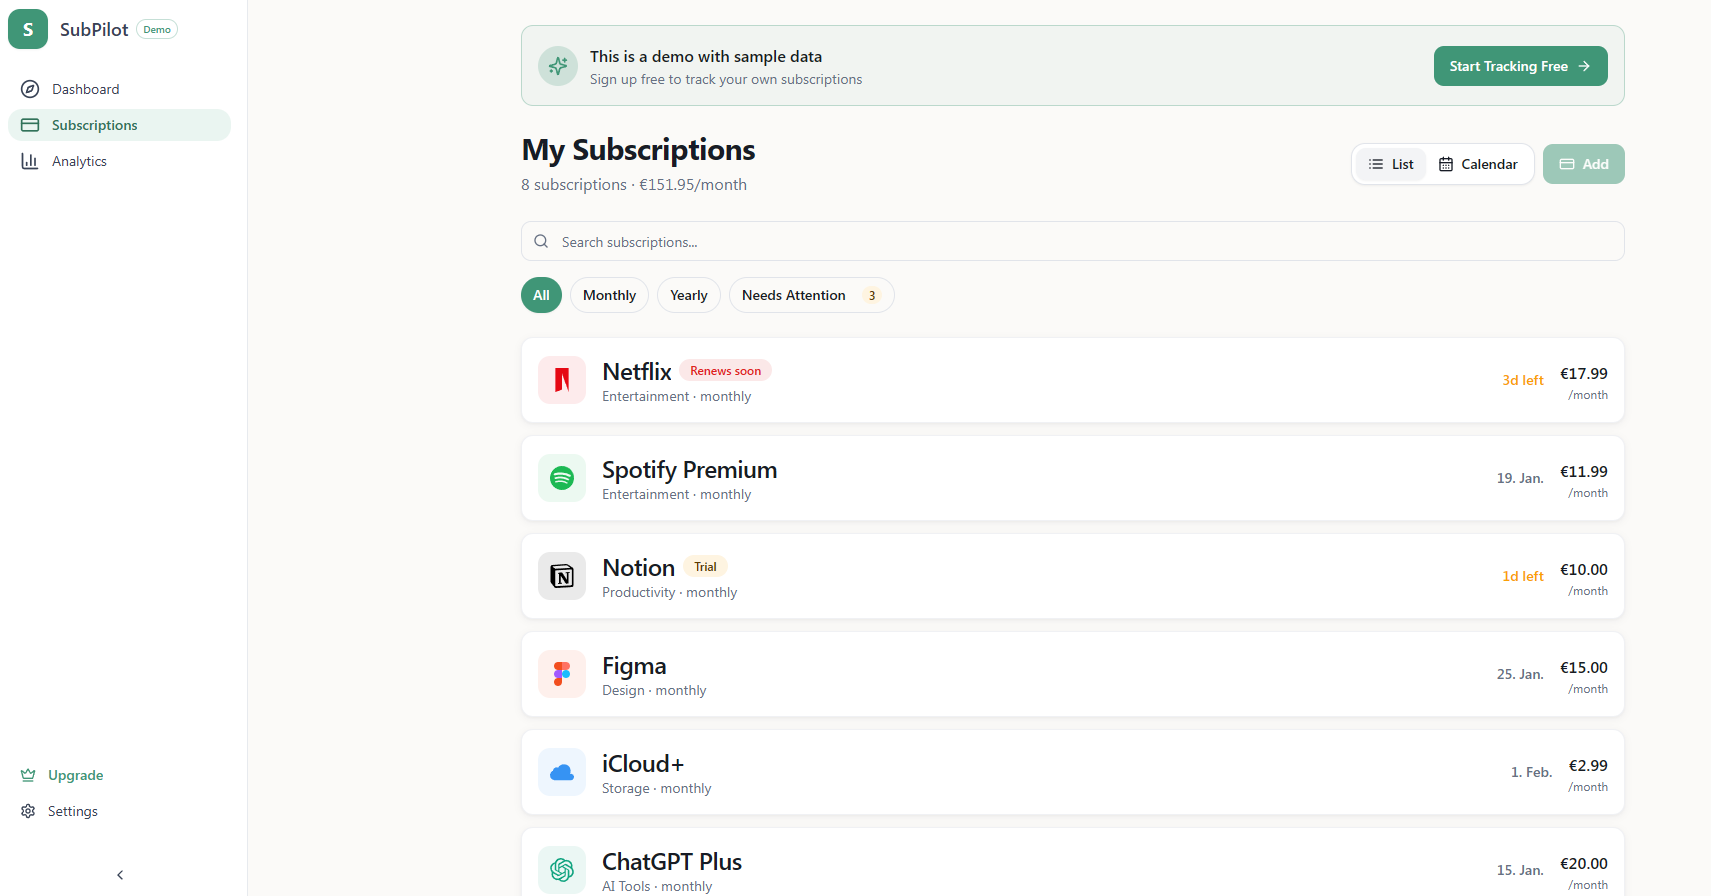Click the Netflix logo icon

562,380
